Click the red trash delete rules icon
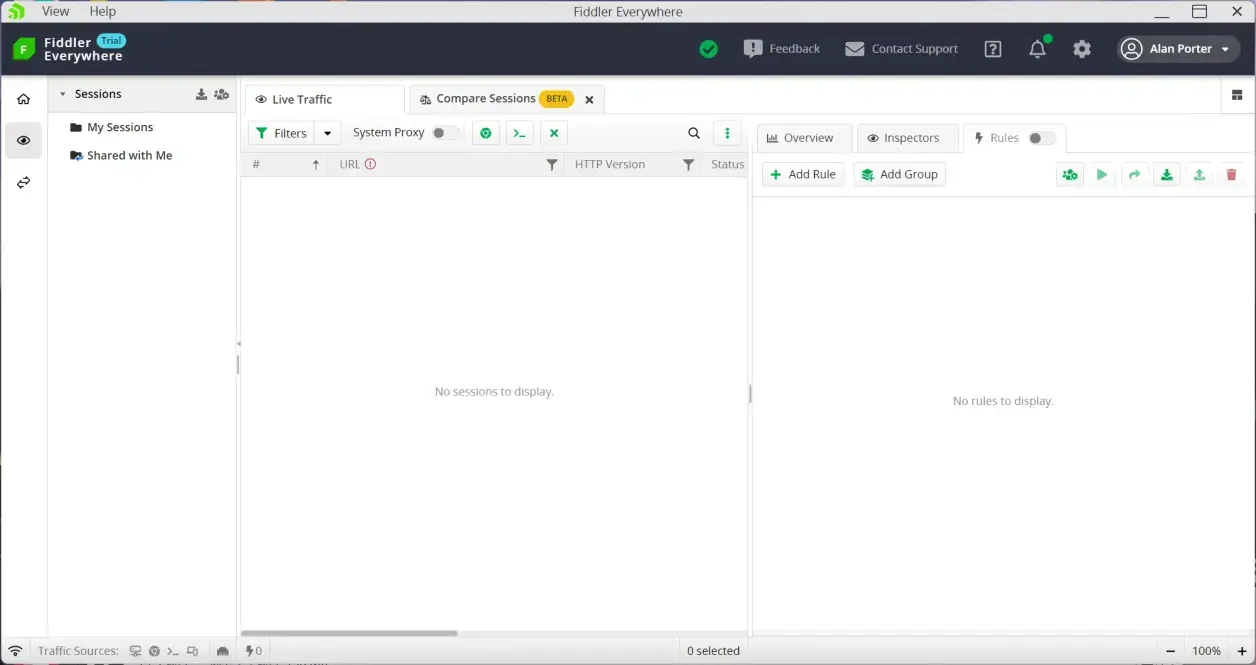Screen dimensions: 1256x665 point(1231,175)
